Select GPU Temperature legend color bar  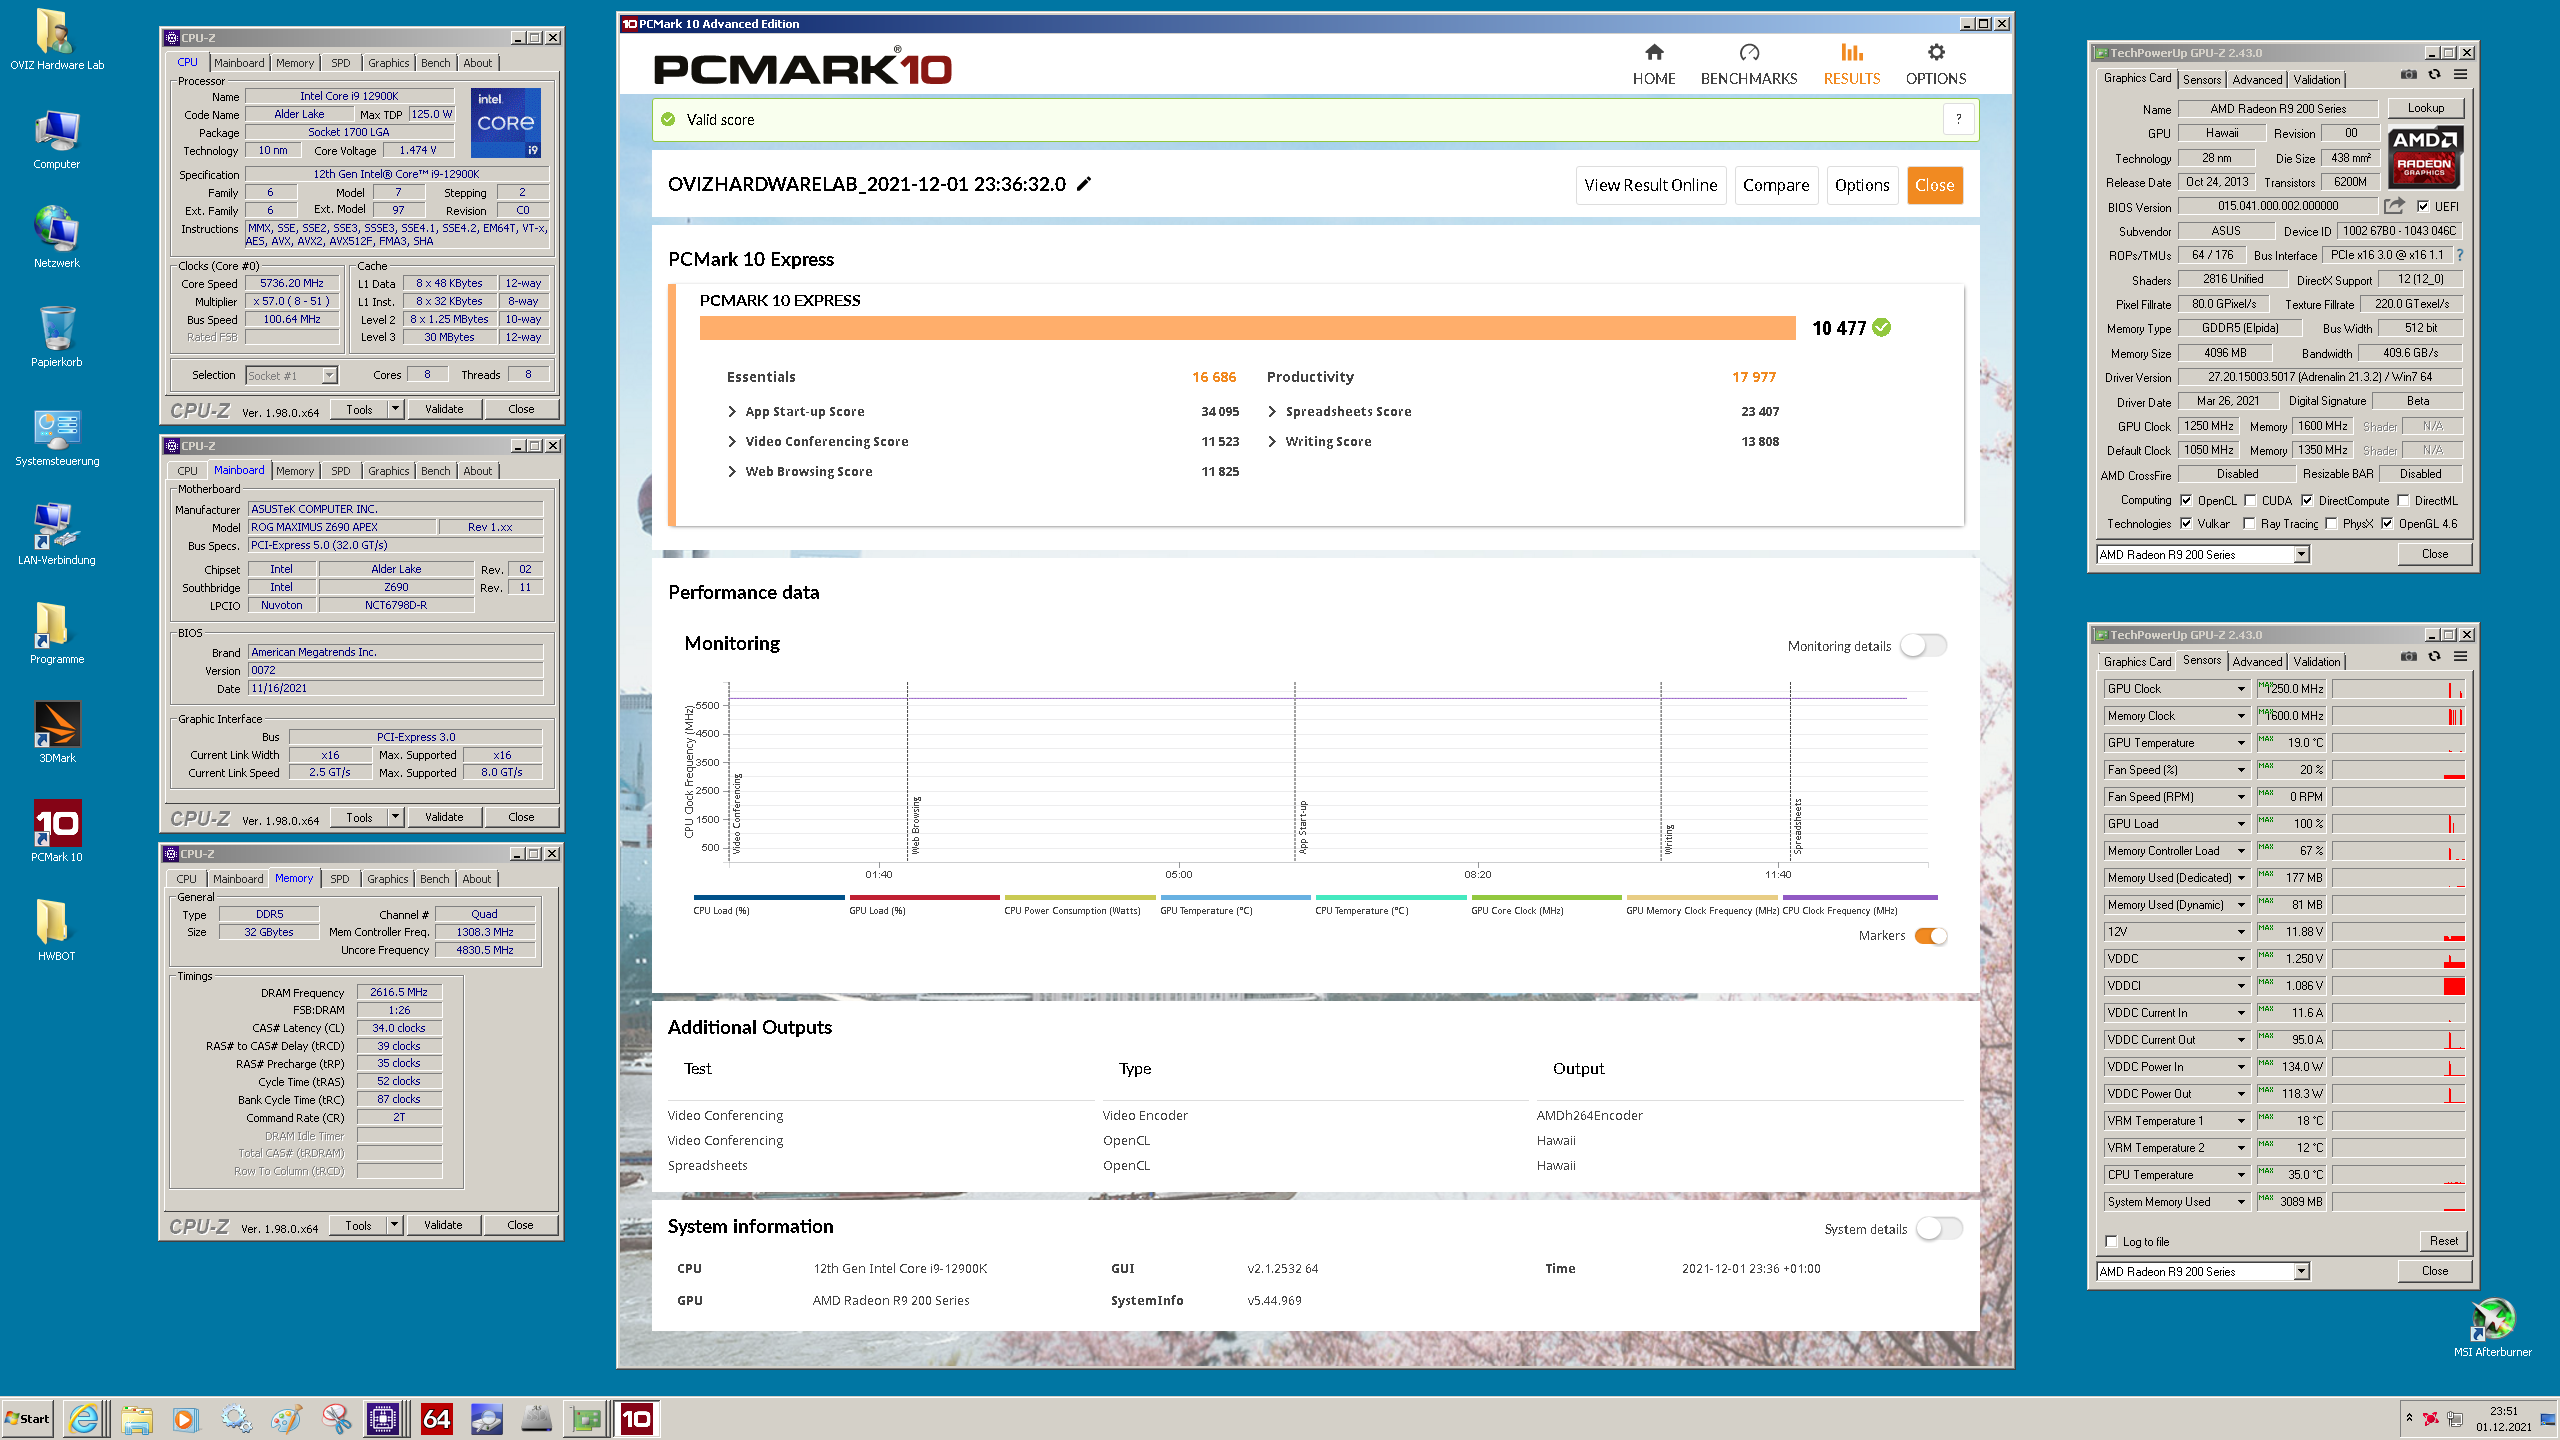point(1235,898)
